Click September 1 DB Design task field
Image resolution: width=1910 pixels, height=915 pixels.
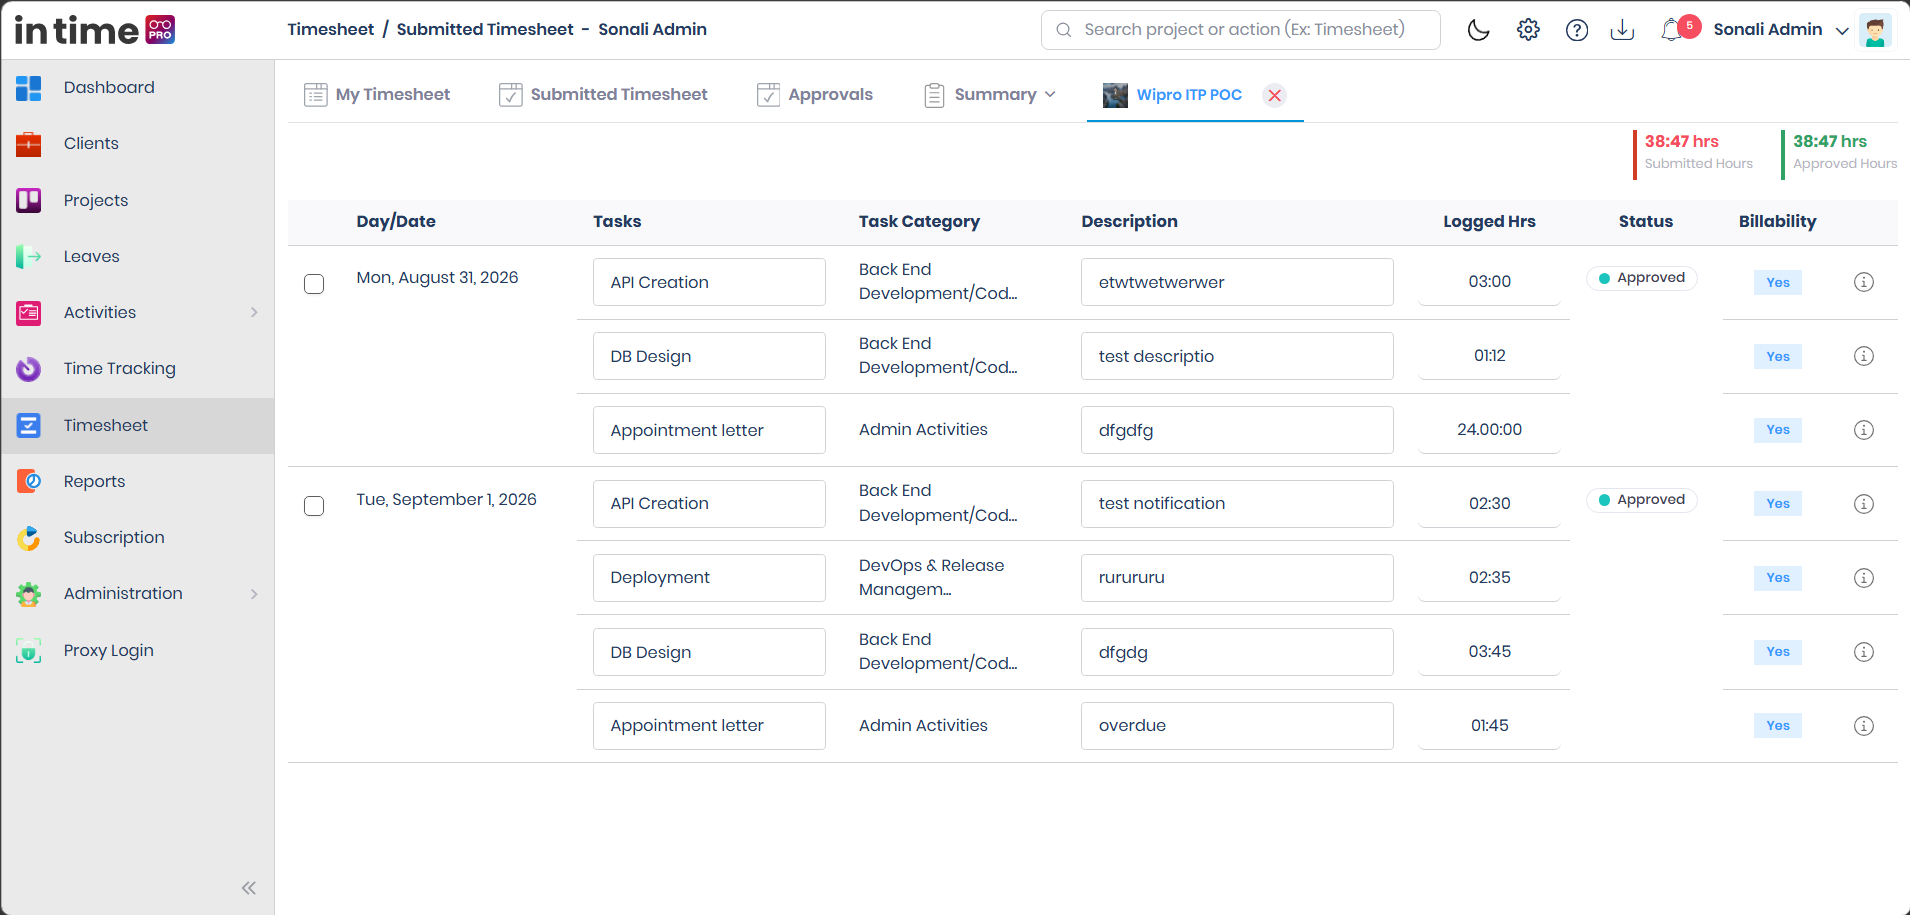[x=709, y=652]
